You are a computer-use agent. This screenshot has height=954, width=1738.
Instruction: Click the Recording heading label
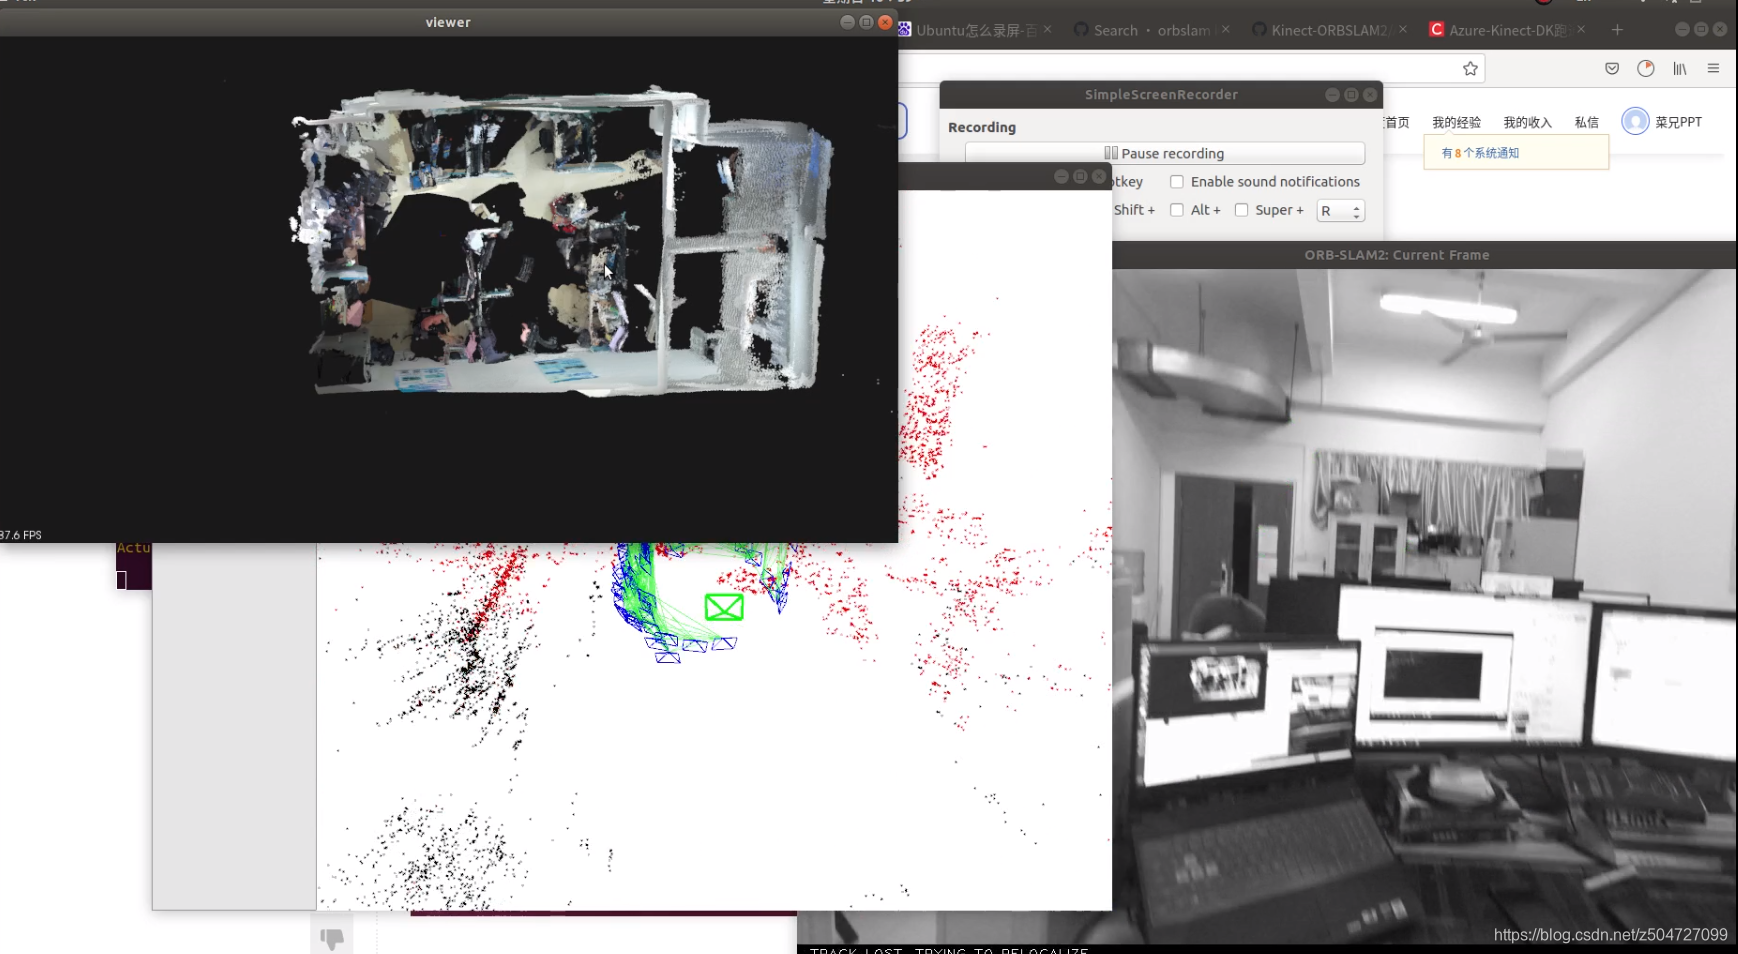click(x=982, y=127)
